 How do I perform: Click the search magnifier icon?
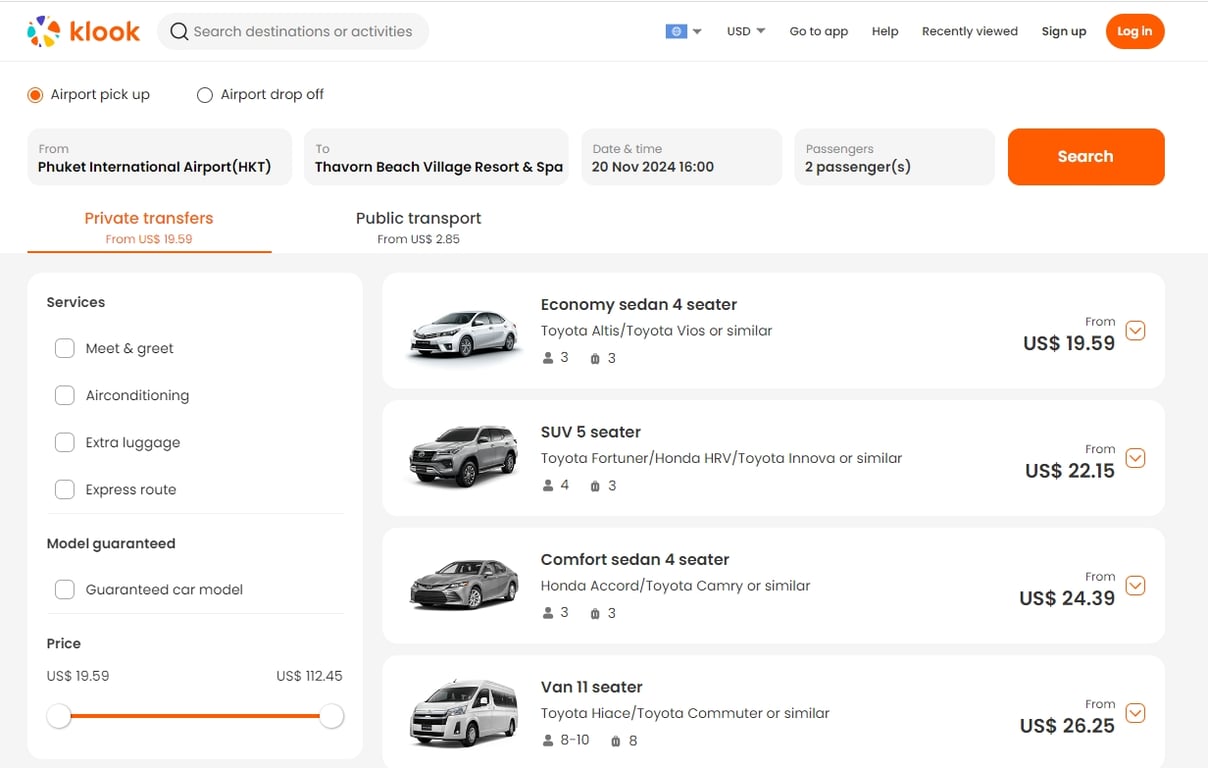click(179, 32)
